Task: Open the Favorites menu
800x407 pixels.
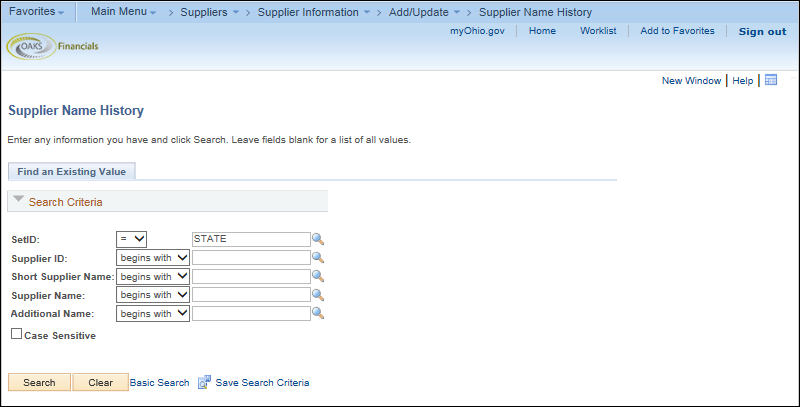Action: [x=36, y=11]
